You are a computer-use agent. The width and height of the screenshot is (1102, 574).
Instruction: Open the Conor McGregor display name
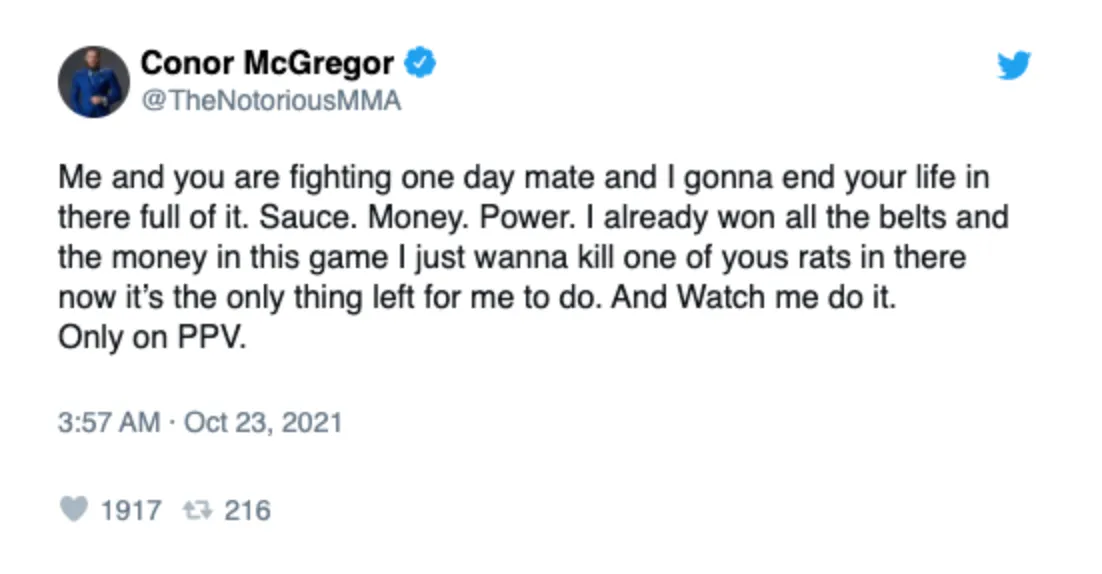pyautogui.click(x=267, y=63)
